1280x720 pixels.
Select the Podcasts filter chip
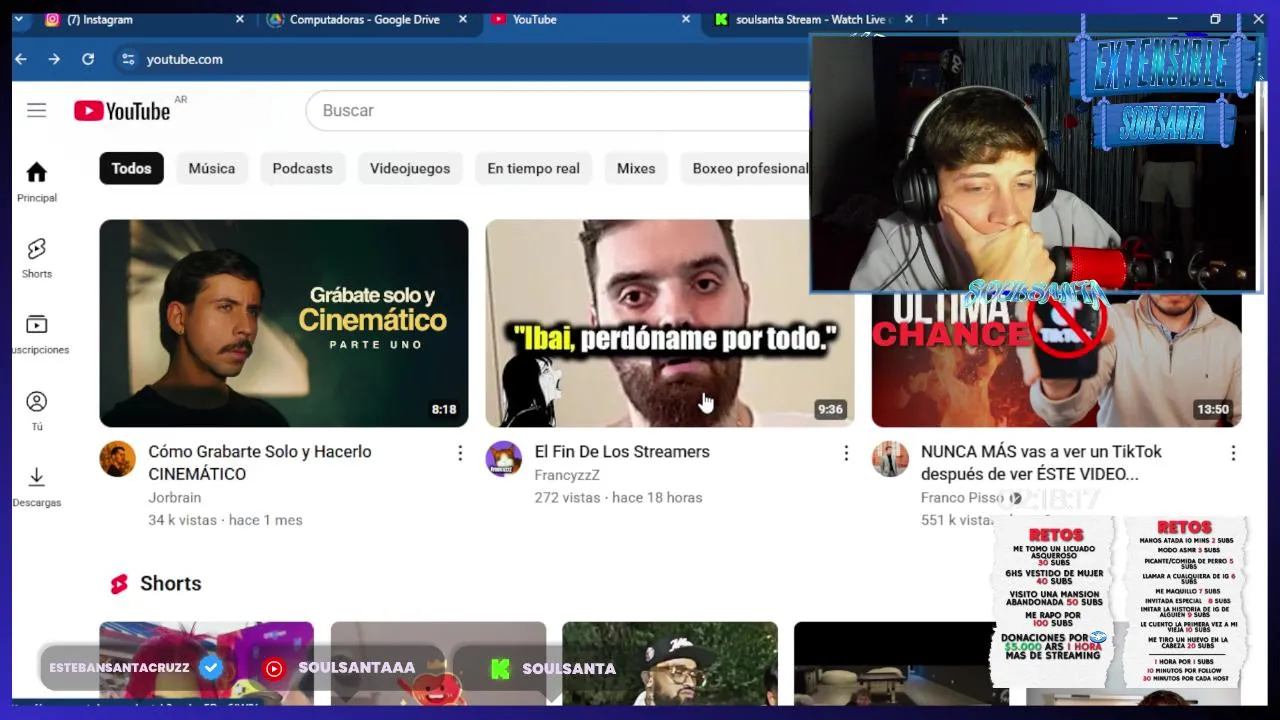302,168
